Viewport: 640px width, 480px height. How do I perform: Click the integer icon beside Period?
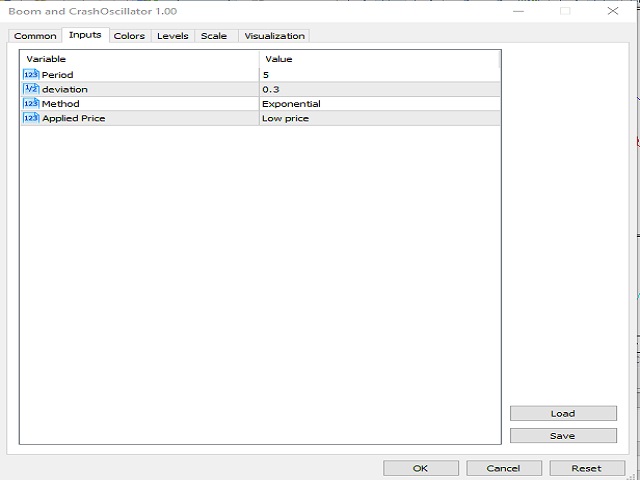point(30,75)
